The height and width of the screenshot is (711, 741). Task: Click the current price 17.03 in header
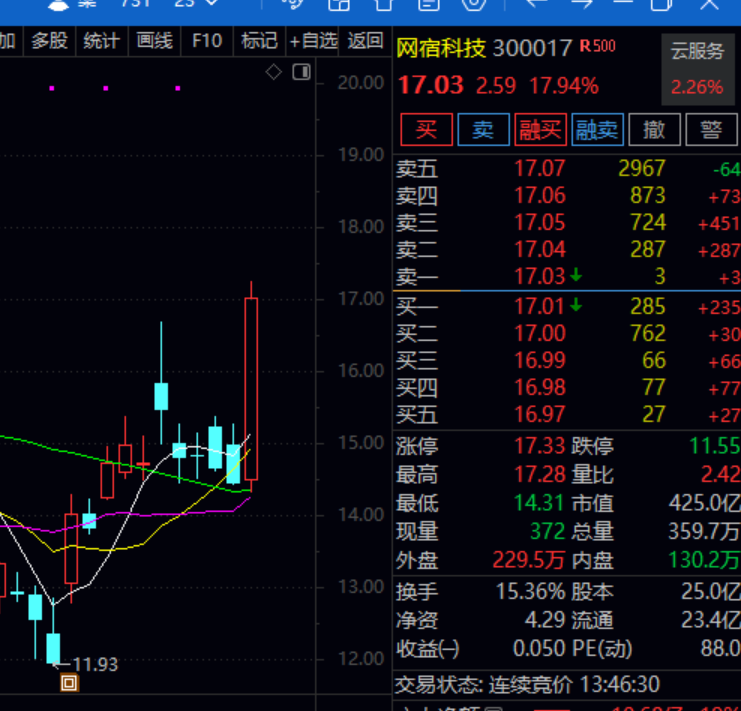click(x=431, y=86)
